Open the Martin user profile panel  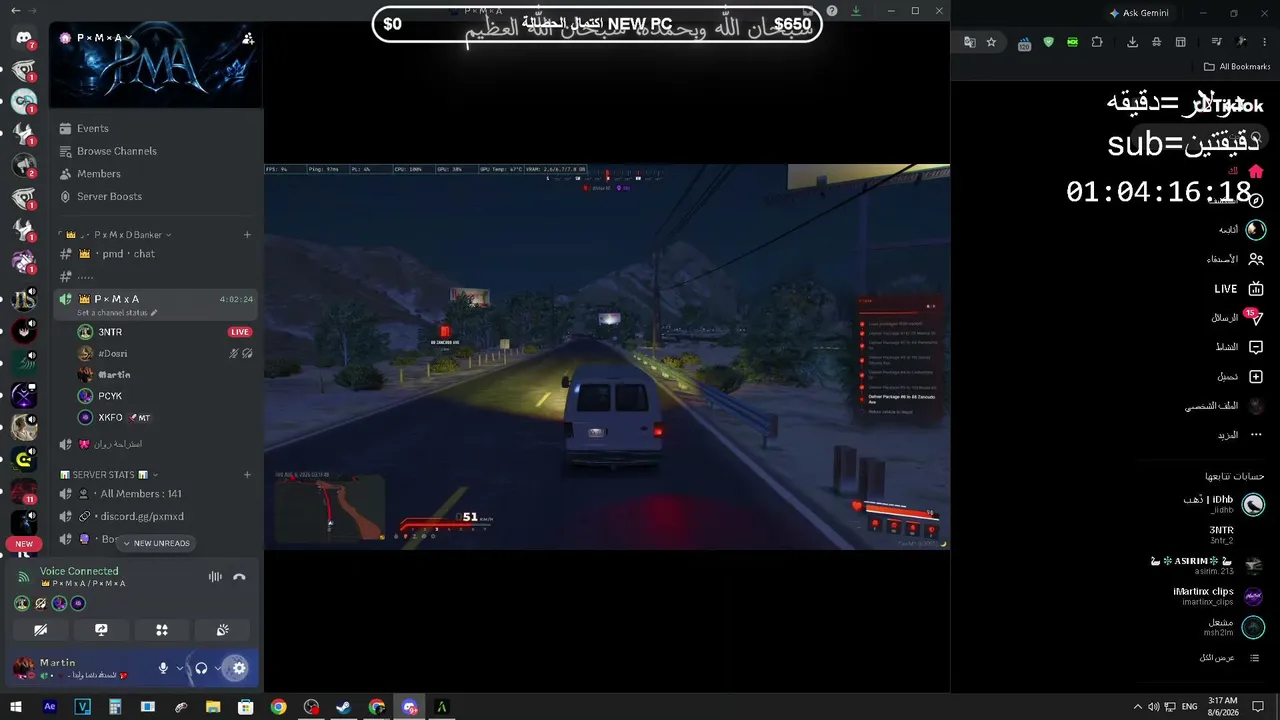72,668
